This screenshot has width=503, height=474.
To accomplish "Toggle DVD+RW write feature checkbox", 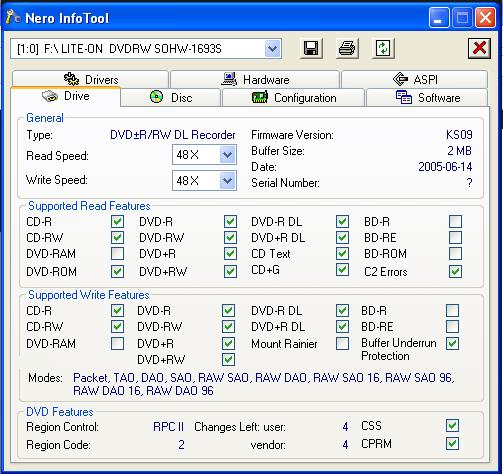I will click(x=228, y=359).
